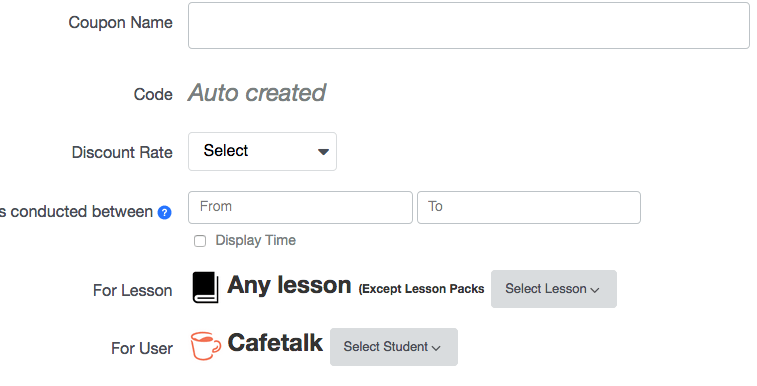Click the To date field
Viewport: 757px width, 386px height.
(x=529, y=207)
